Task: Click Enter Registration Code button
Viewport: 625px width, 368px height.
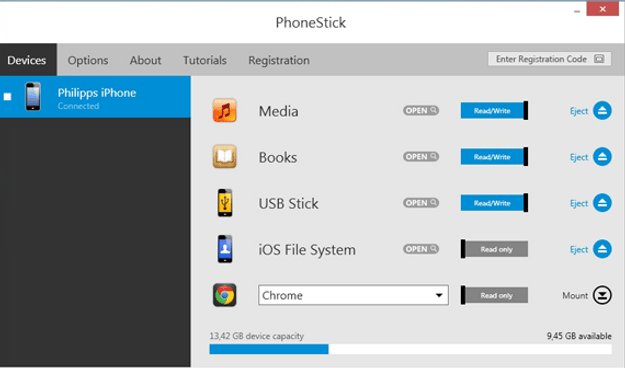Action: [549, 59]
